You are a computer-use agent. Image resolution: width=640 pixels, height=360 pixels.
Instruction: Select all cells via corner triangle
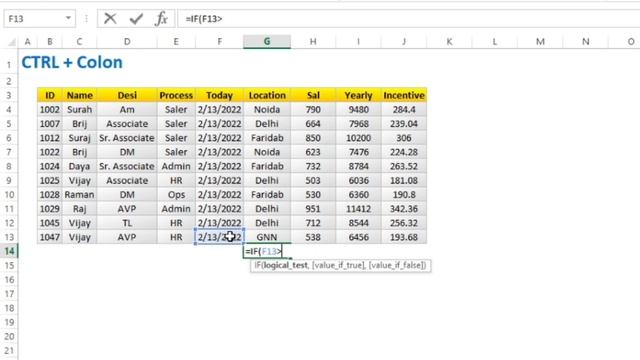(12, 42)
